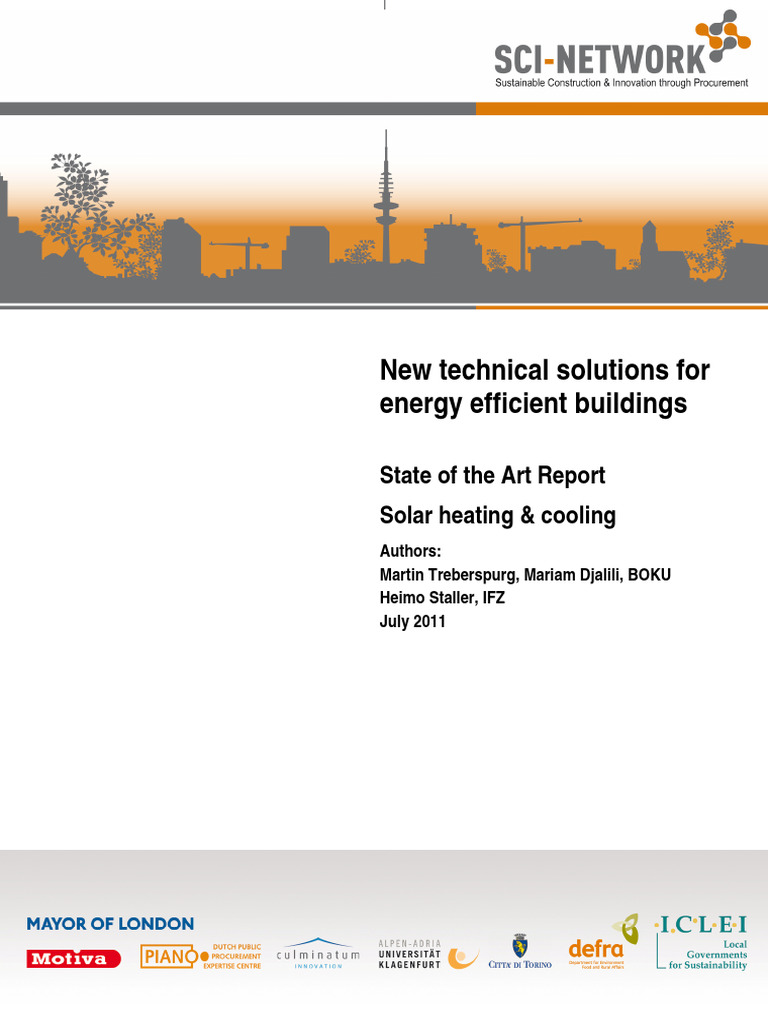Click the Motiva logo
The height and width of the screenshot is (1024, 768).
tap(74, 959)
